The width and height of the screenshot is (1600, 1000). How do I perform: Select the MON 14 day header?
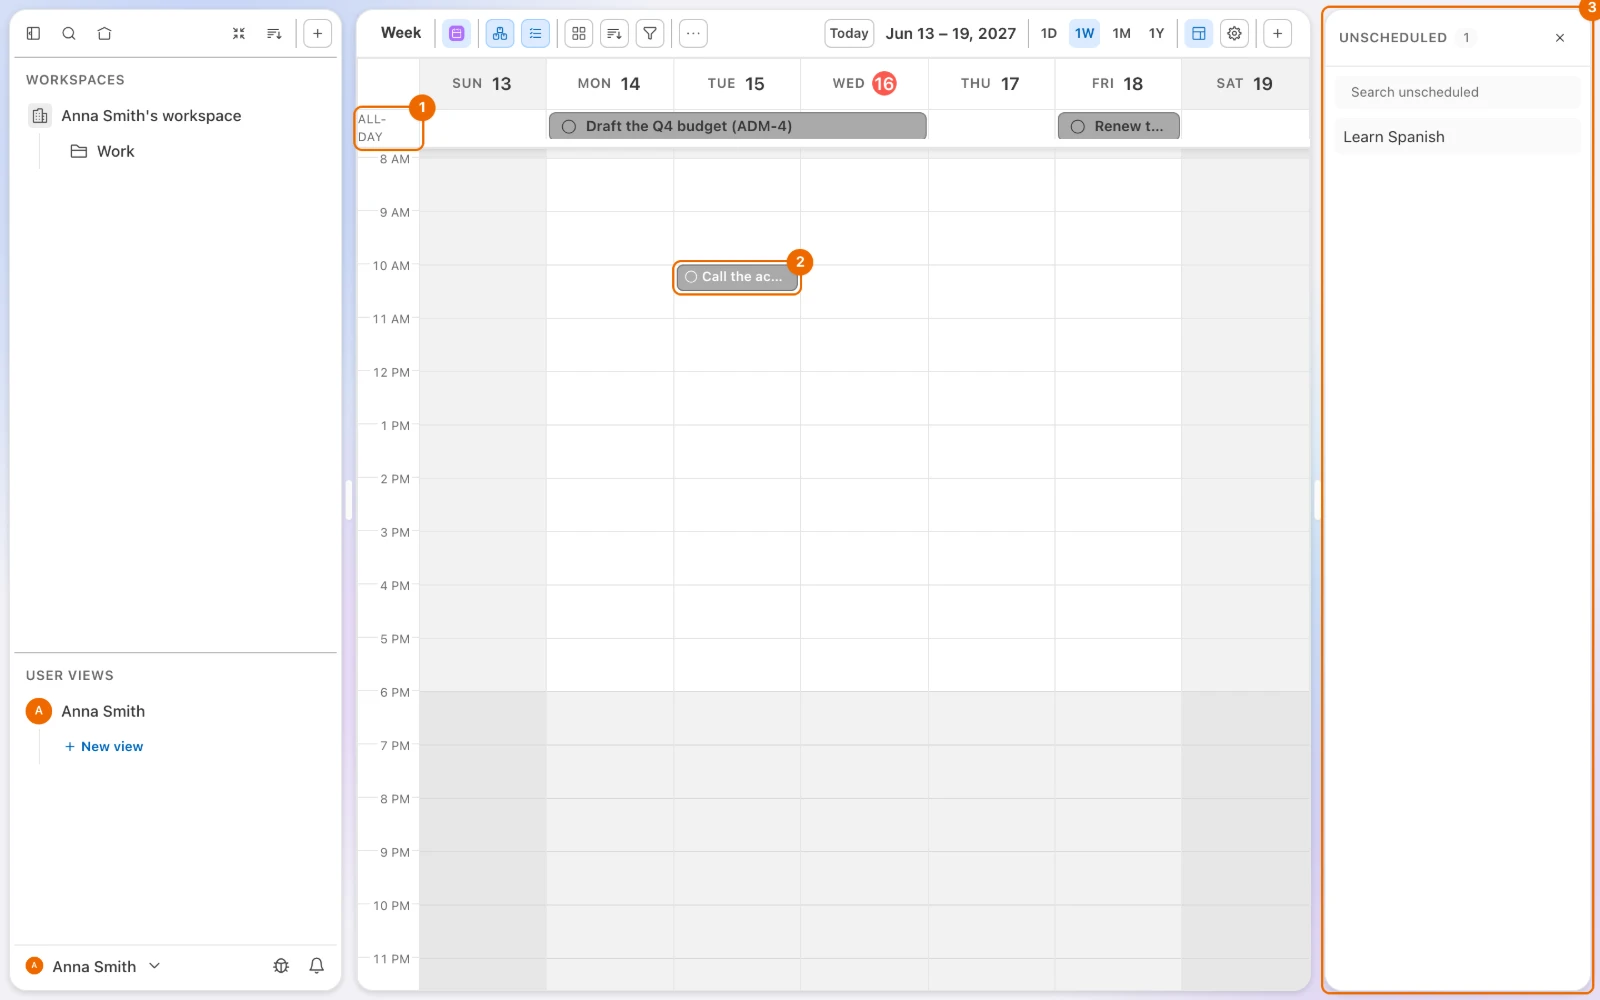[609, 84]
